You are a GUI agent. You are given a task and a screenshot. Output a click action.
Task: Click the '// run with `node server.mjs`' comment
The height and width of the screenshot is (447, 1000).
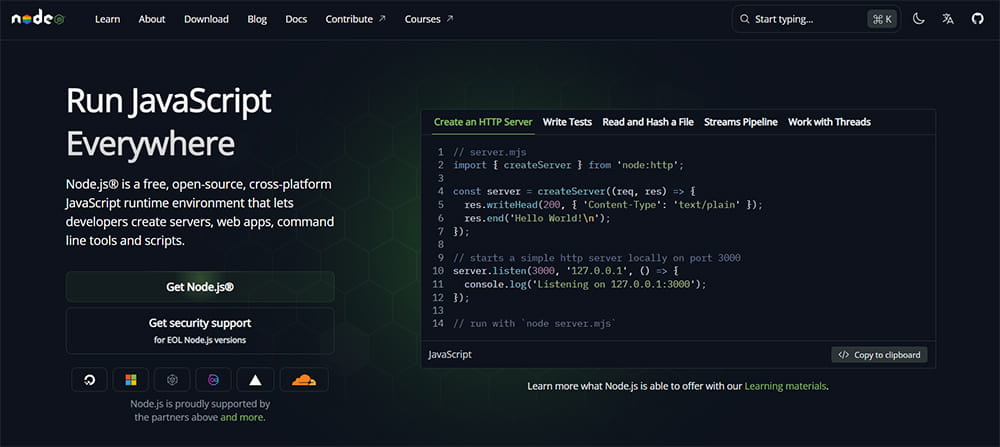[x=534, y=324]
